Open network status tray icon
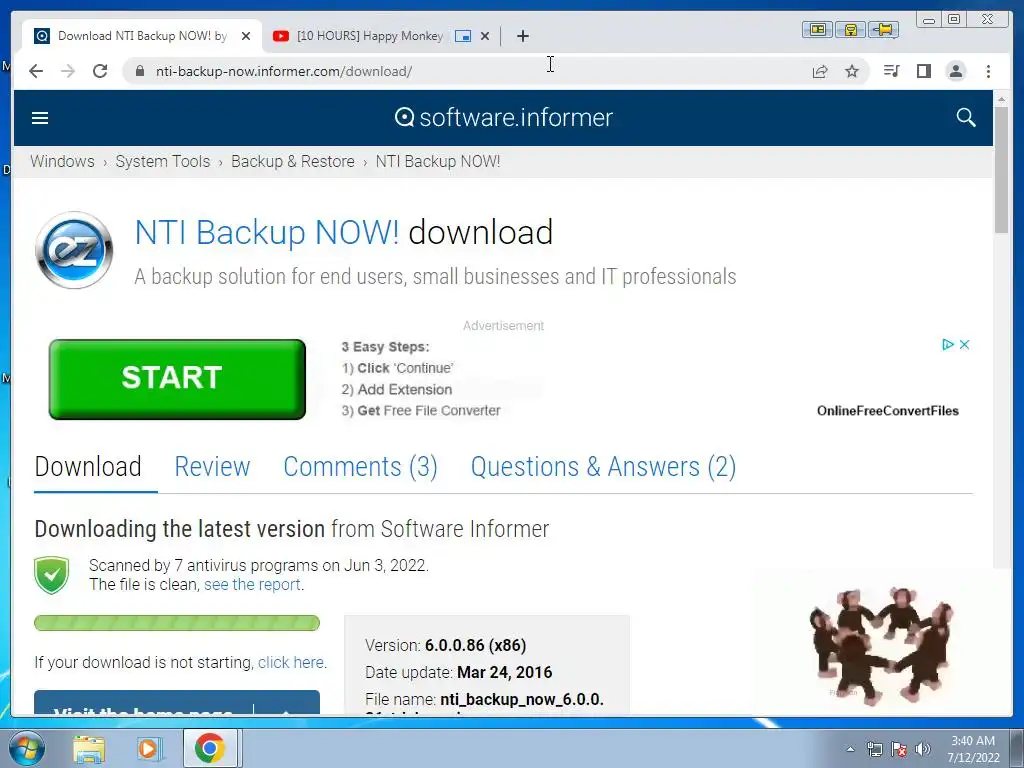This screenshot has width=1024, height=768. (874, 749)
